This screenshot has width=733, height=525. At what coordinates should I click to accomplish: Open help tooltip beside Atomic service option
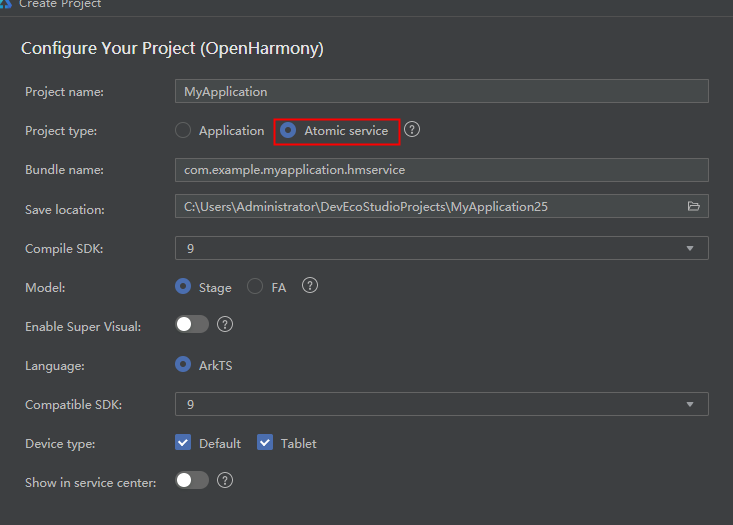tap(412, 129)
